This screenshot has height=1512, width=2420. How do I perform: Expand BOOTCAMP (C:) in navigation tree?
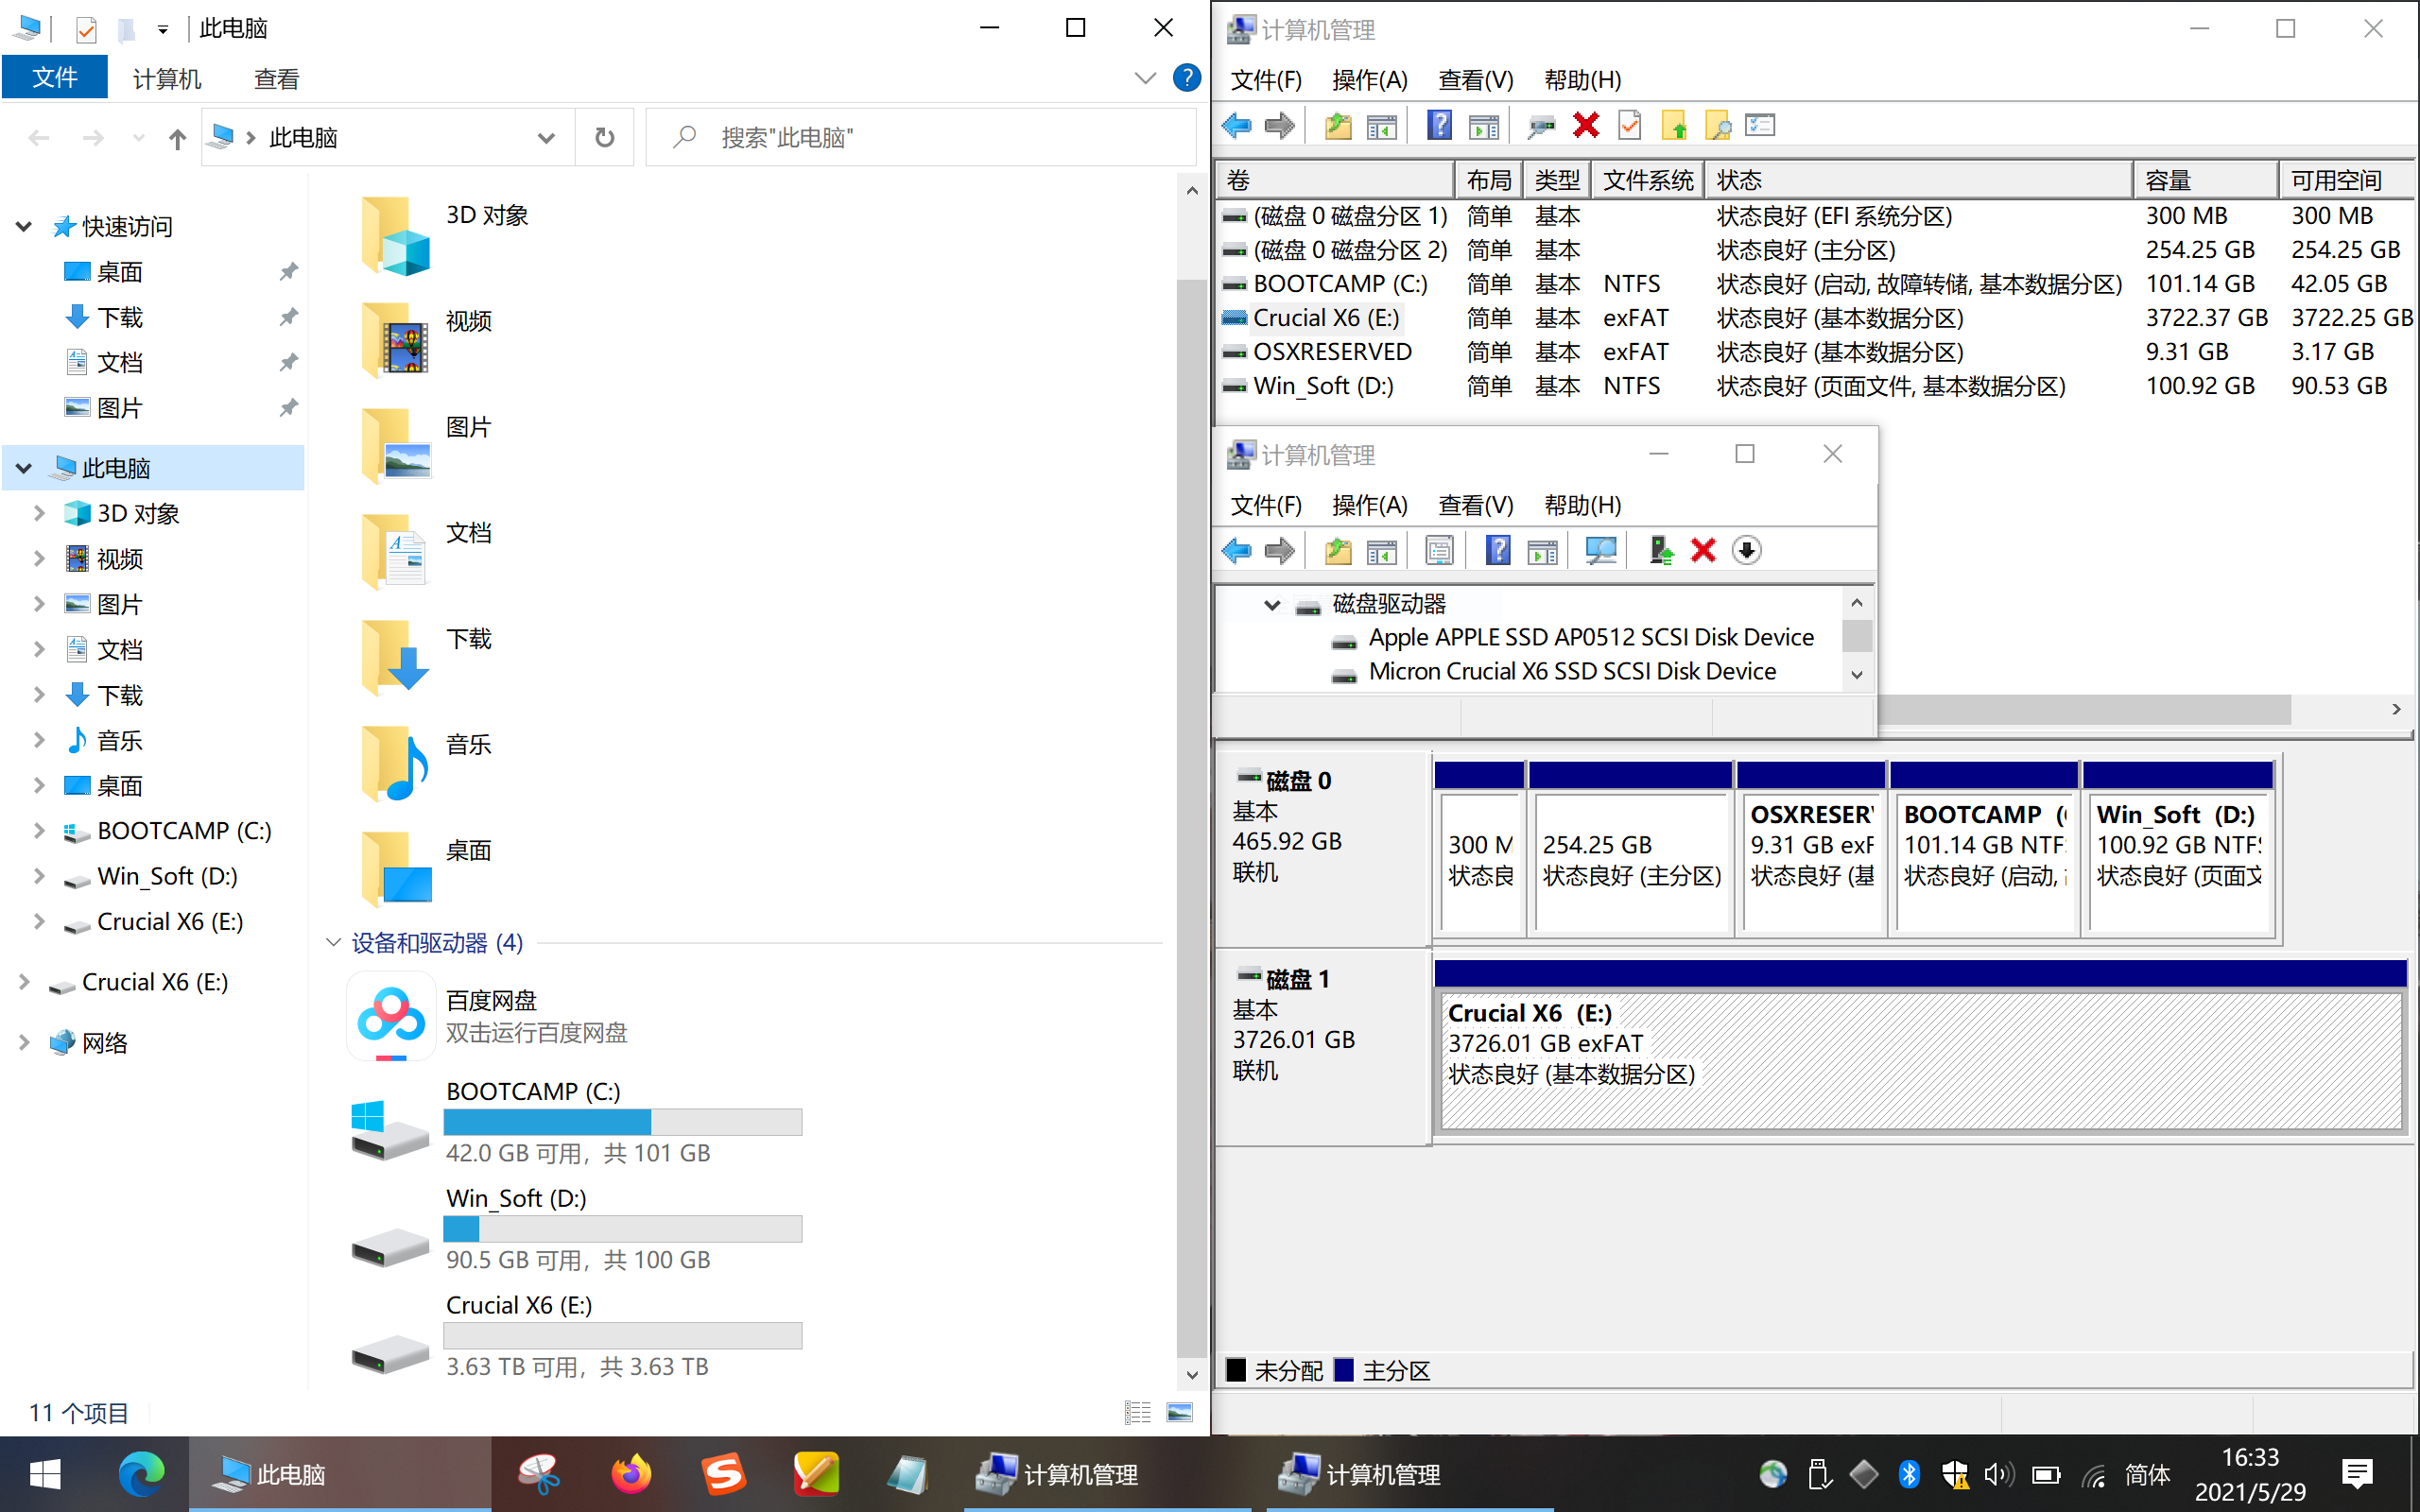click(39, 831)
